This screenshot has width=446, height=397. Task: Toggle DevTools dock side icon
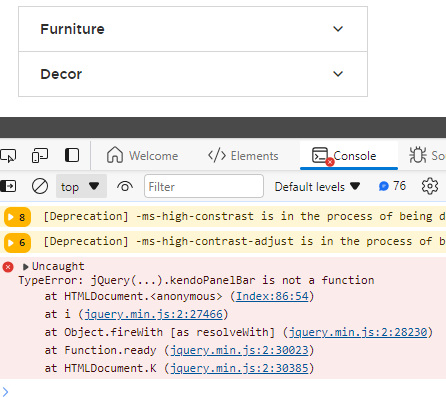[x=72, y=155]
